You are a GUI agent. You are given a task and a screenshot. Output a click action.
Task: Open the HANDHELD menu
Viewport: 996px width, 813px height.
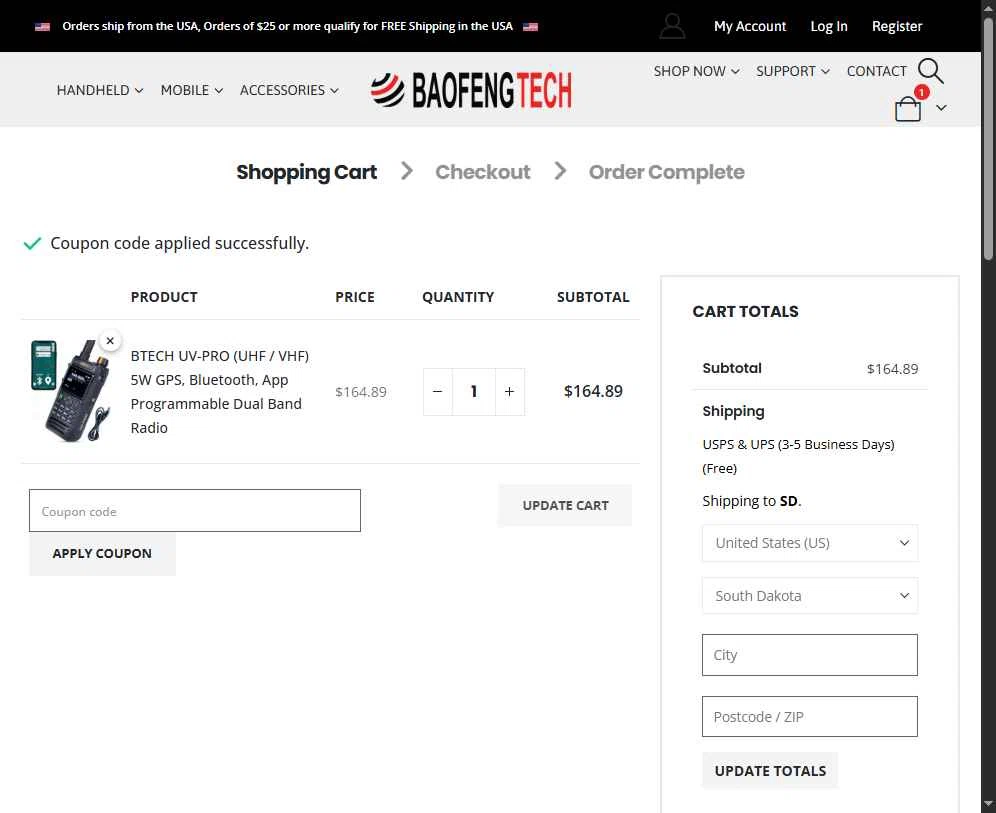100,90
